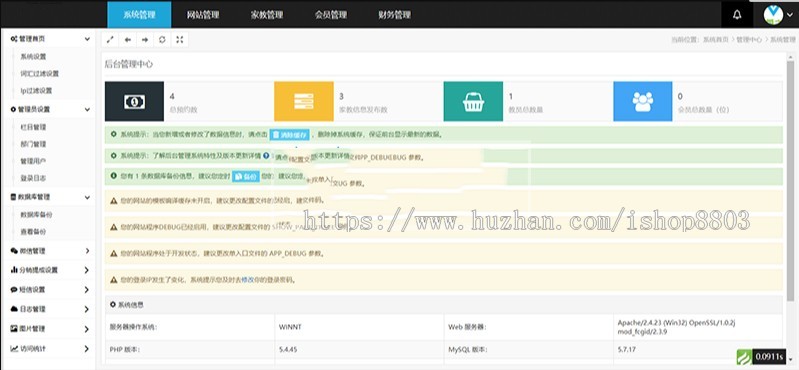Viewport: 799px width, 370px height.
Task: Click the blue 清除缓存 button
Action: point(289,135)
